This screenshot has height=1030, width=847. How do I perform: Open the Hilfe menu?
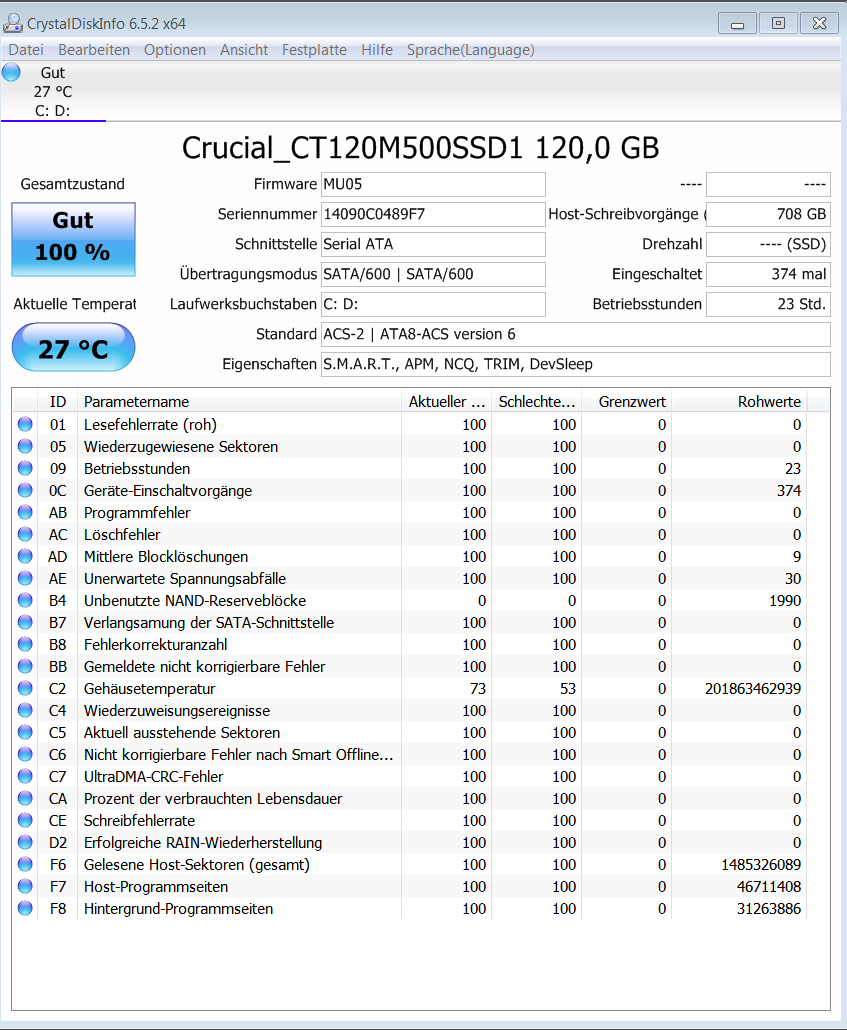pyautogui.click(x=377, y=50)
